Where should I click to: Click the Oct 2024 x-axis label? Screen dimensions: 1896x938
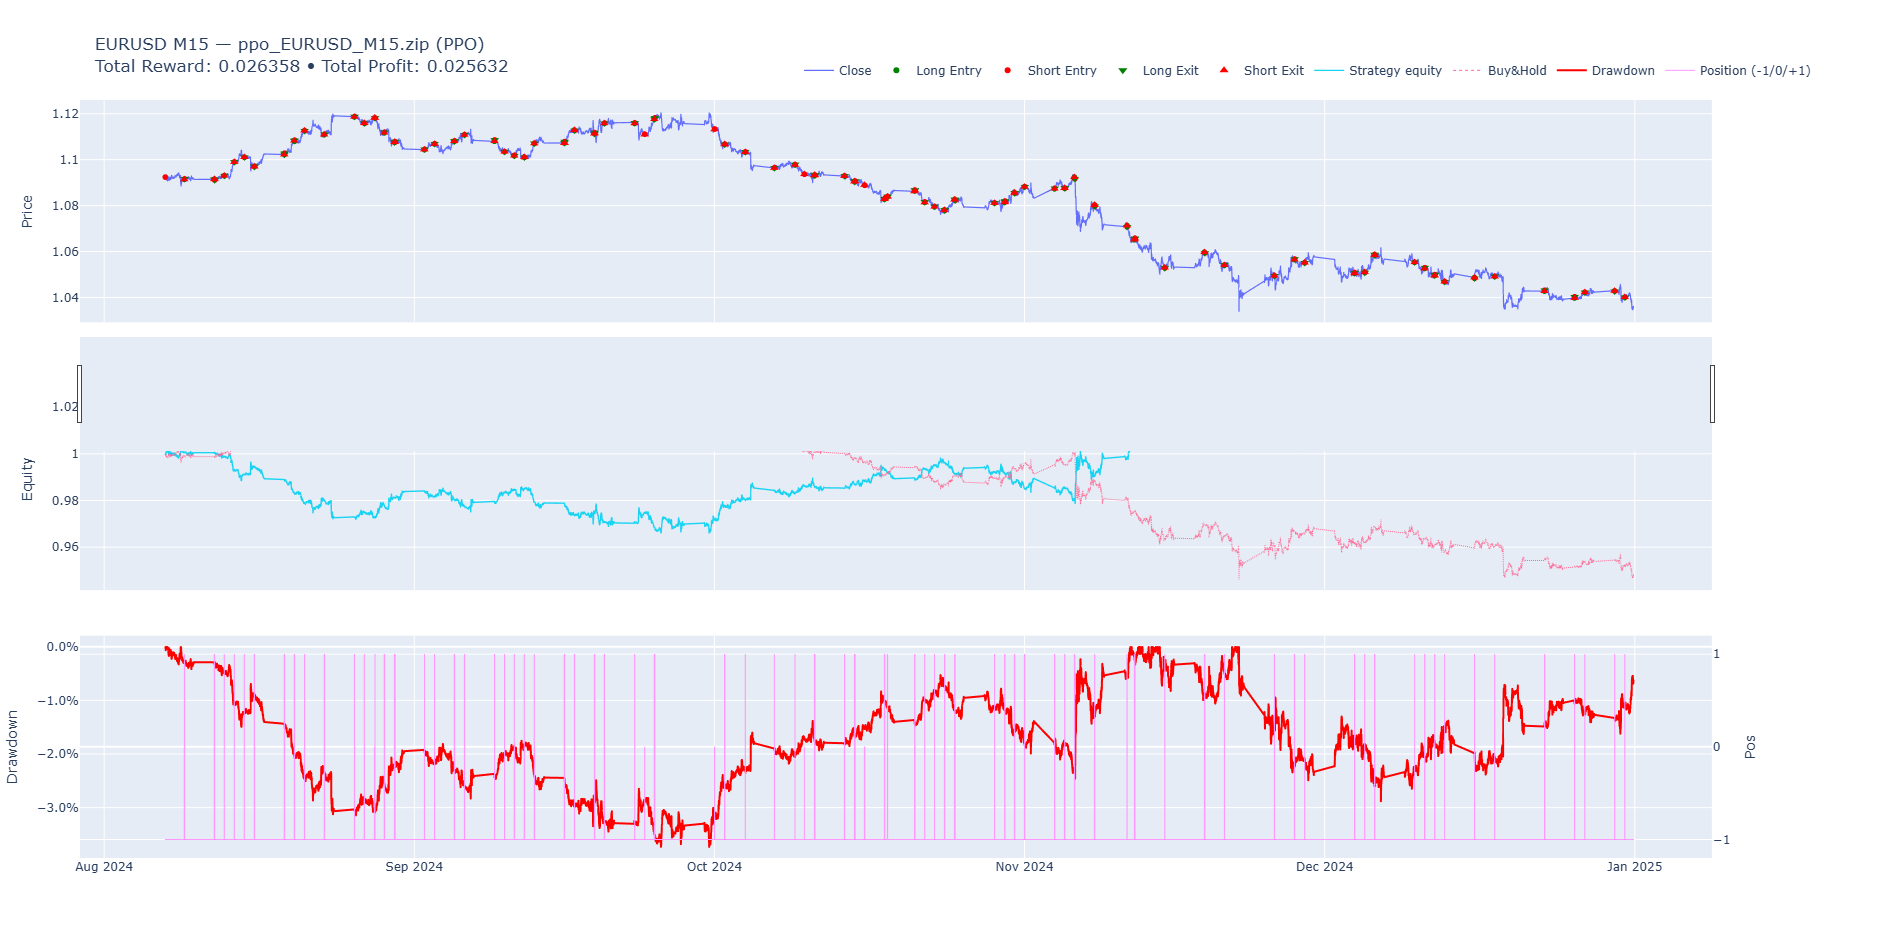[714, 867]
